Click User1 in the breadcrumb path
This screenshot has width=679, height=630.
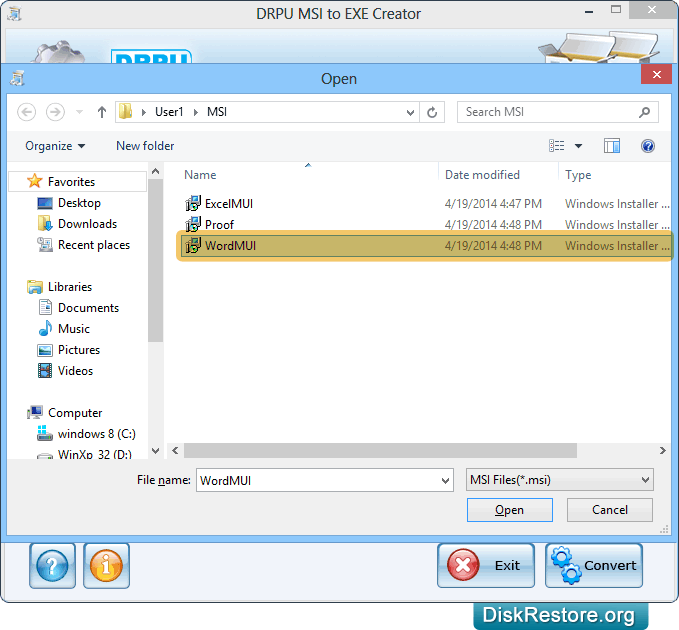tap(169, 112)
